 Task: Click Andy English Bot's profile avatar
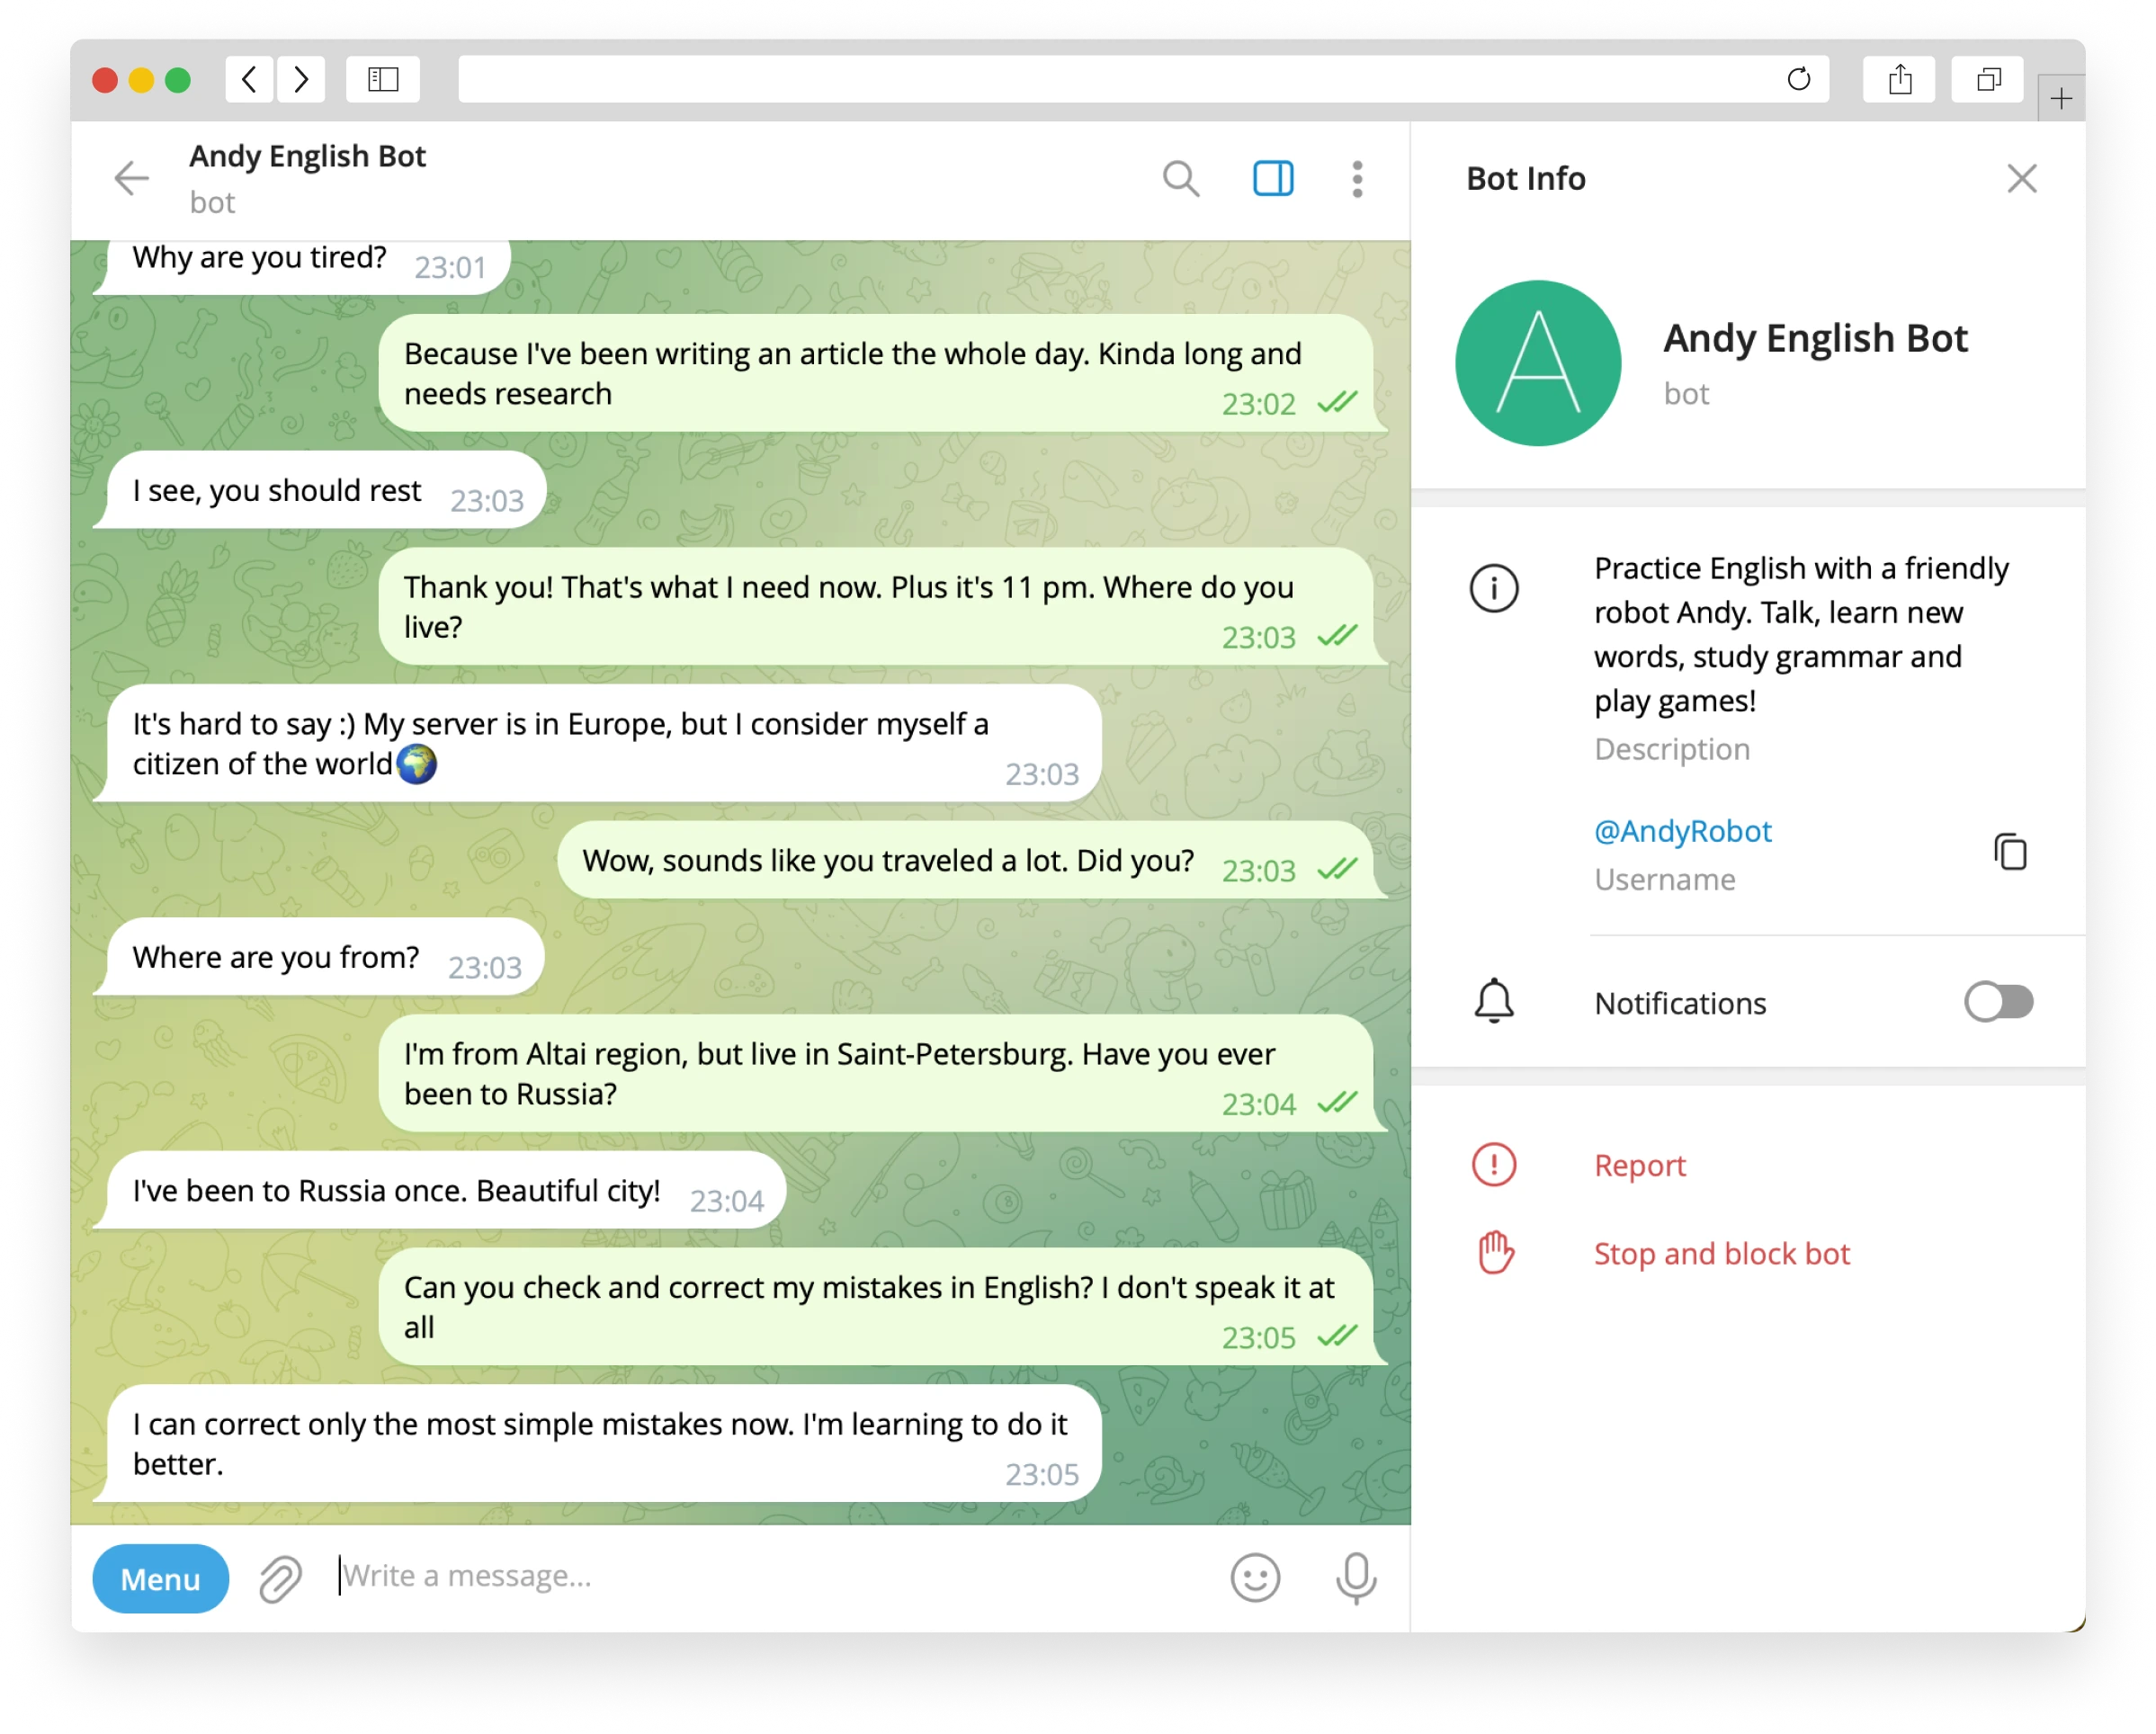(1538, 363)
